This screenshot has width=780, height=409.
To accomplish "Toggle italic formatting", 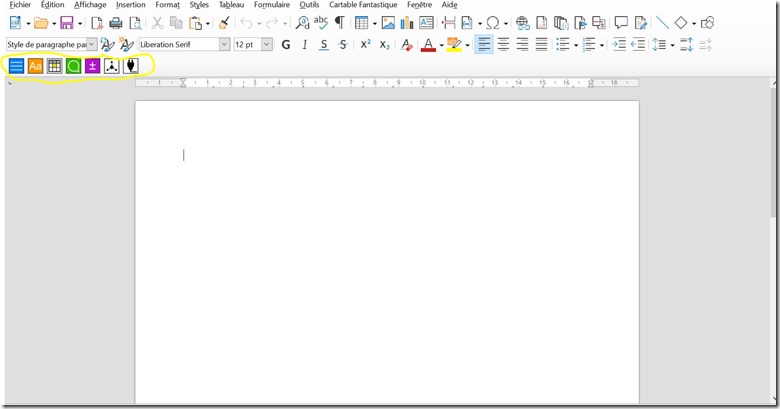I will click(304, 45).
